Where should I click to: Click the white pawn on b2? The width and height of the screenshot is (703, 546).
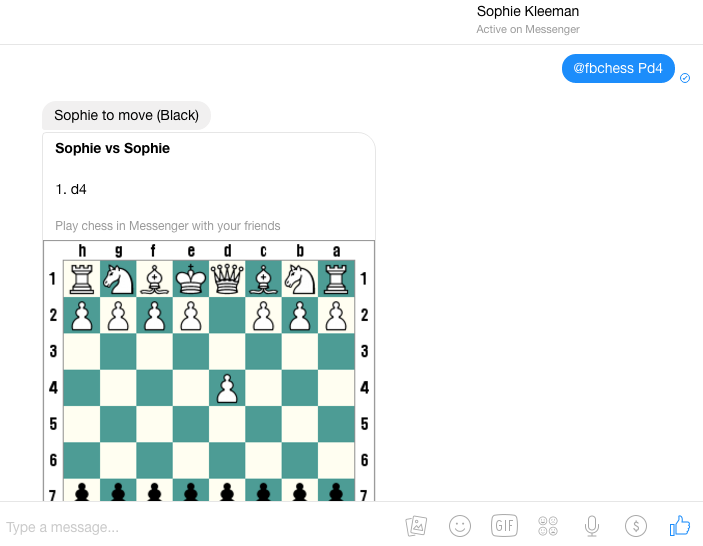click(x=299, y=315)
